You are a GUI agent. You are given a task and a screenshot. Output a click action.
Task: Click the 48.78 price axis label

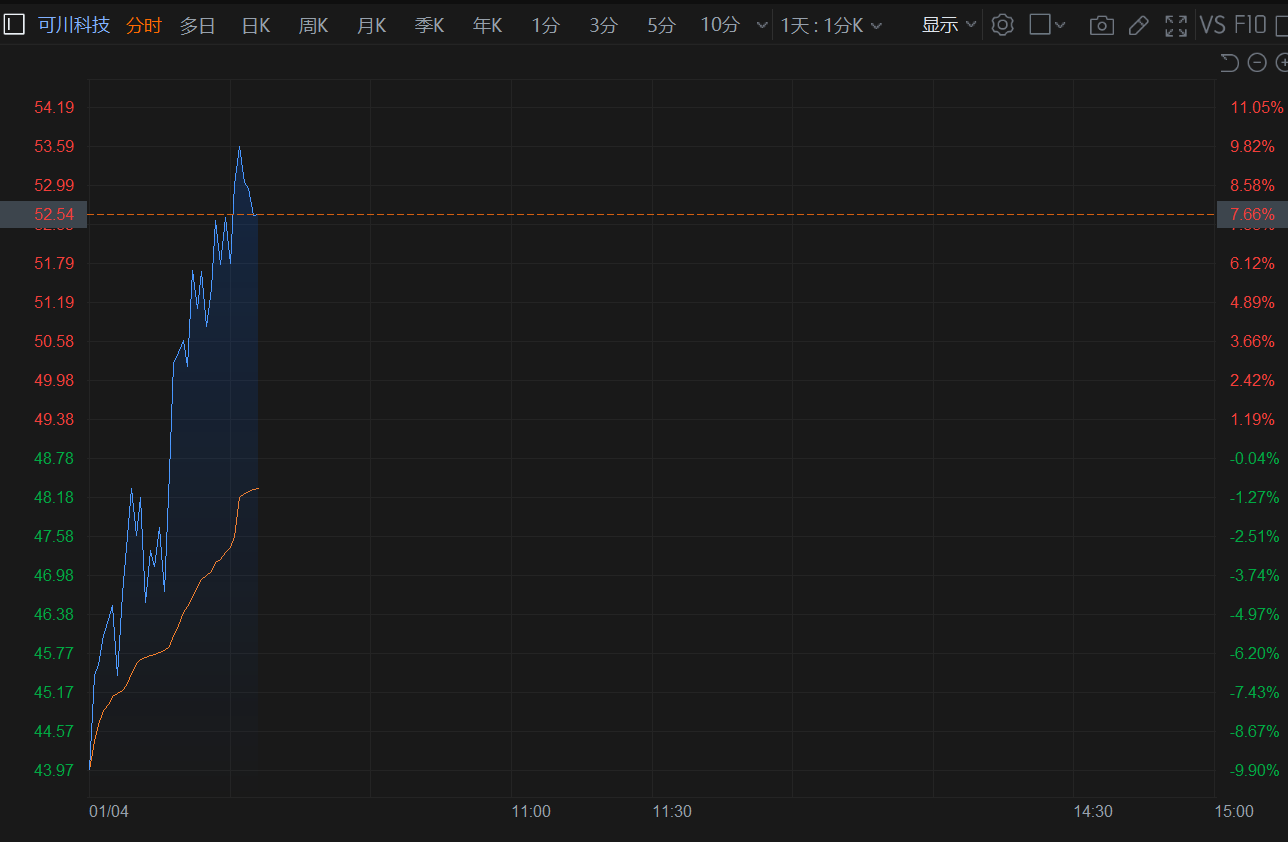(54, 458)
